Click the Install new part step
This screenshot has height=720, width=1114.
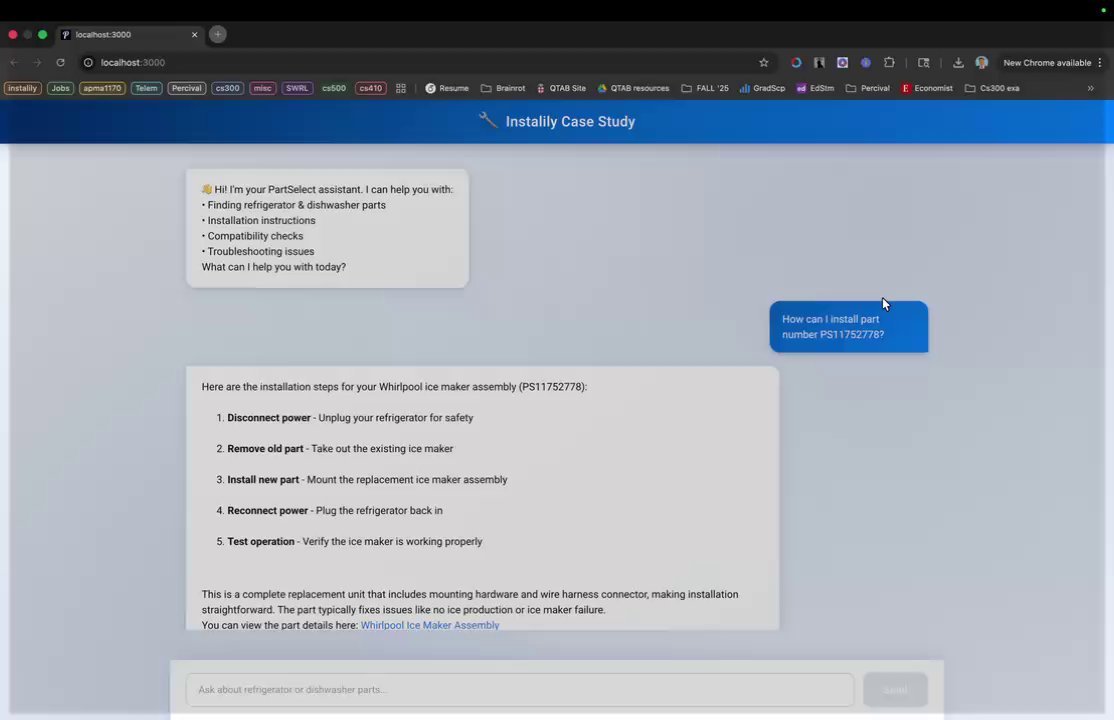367,480
